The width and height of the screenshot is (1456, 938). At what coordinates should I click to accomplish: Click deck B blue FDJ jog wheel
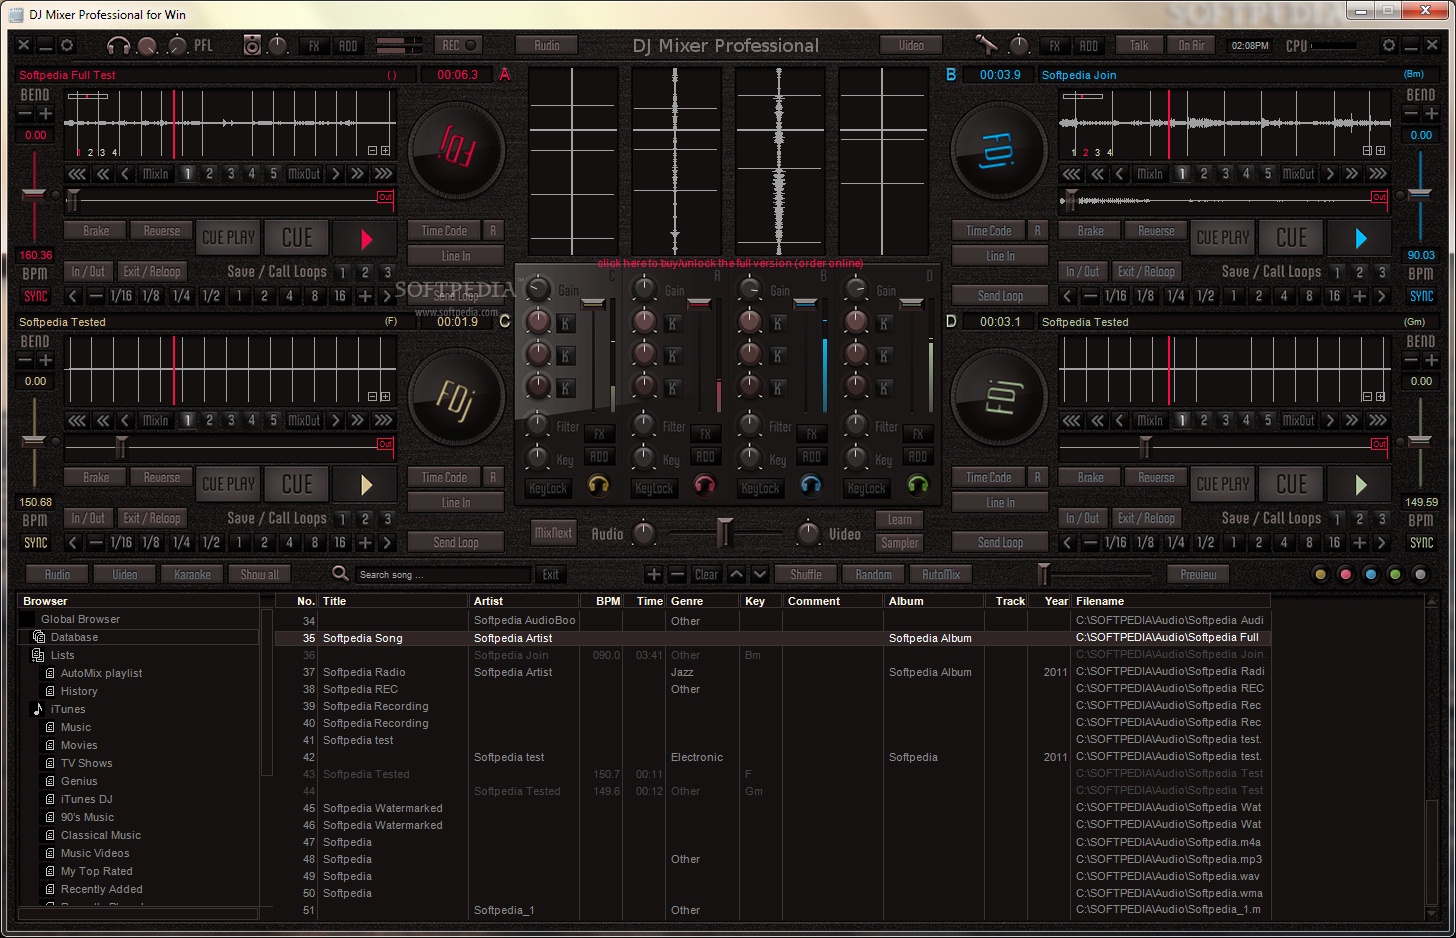coord(999,150)
